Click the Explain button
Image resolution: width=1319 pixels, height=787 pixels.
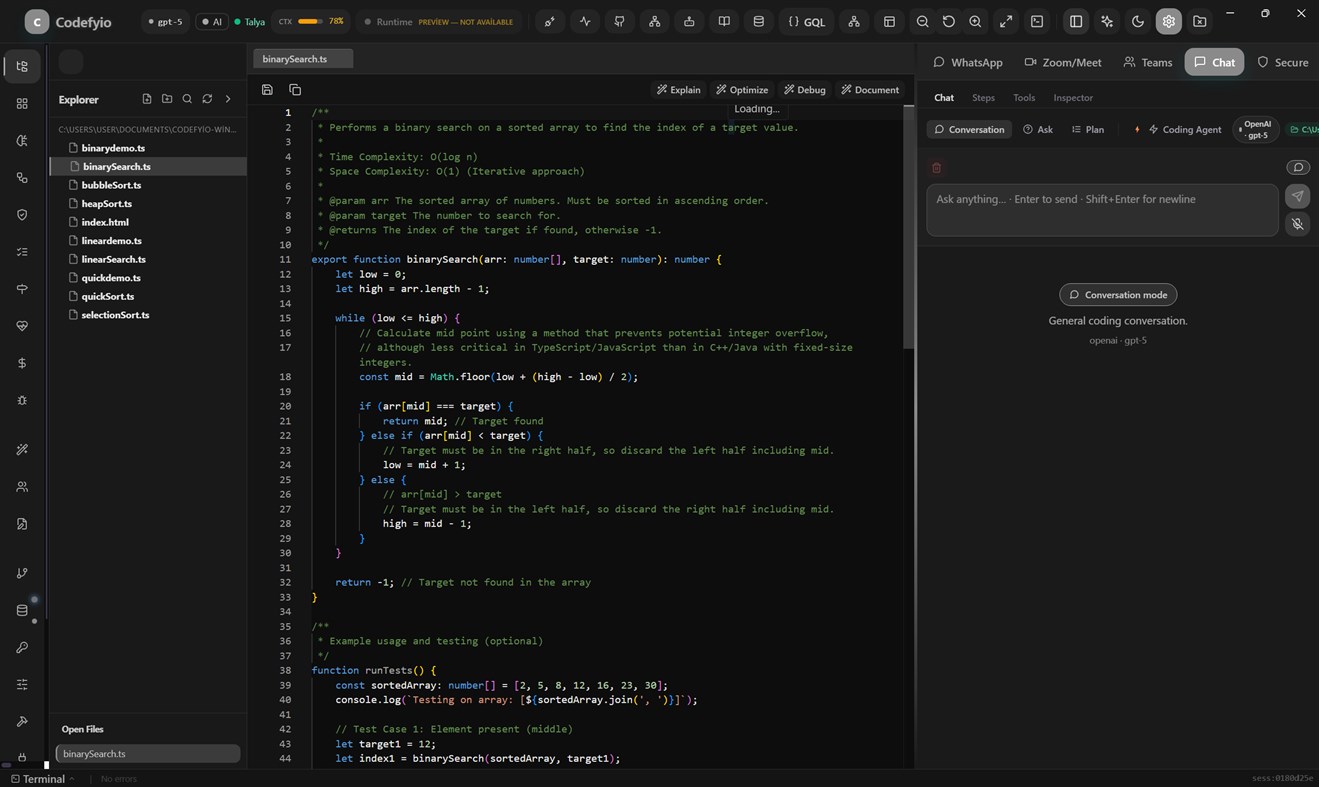click(678, 89)
